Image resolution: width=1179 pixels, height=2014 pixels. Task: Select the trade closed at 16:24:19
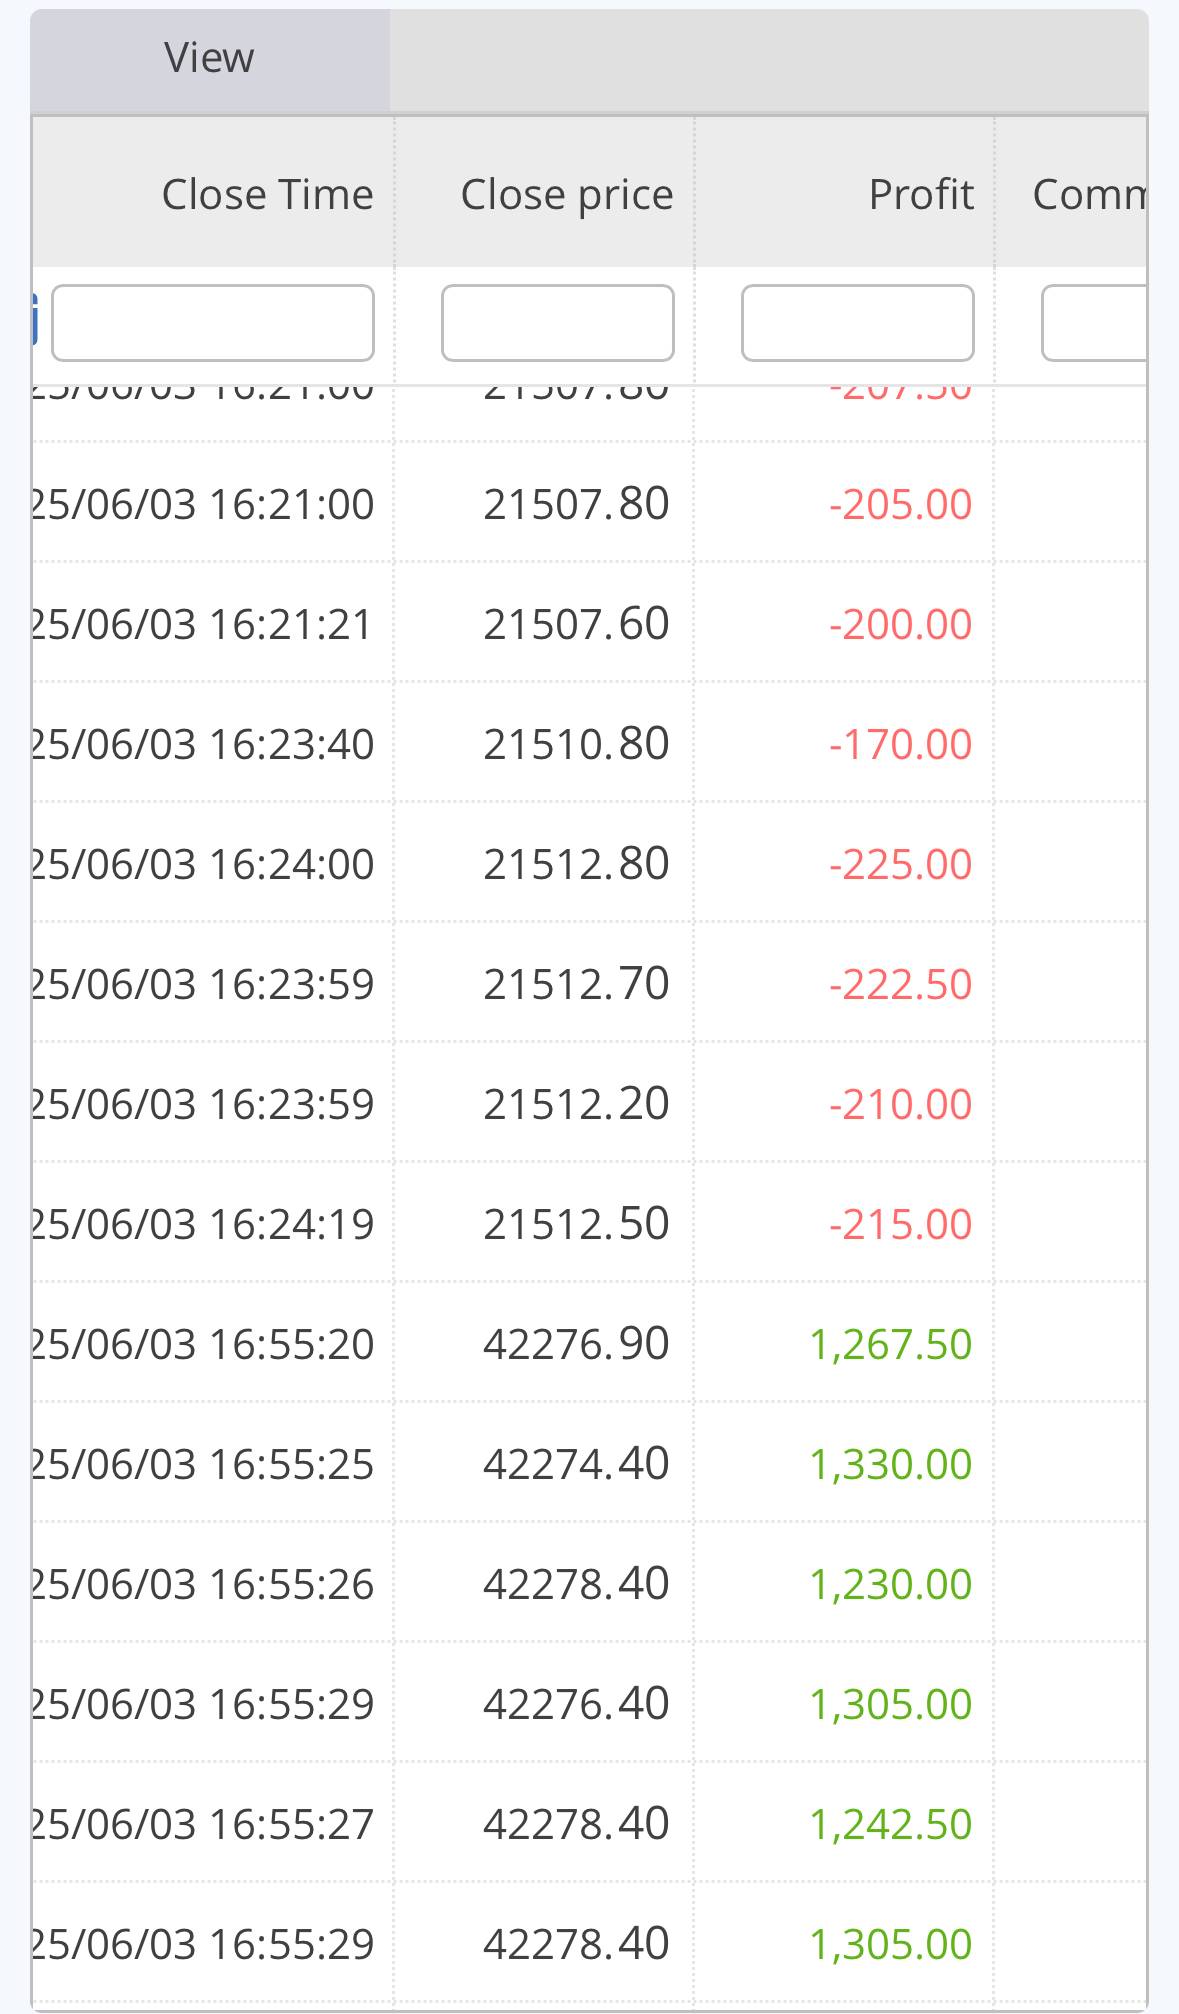(x=203, y=1224)
